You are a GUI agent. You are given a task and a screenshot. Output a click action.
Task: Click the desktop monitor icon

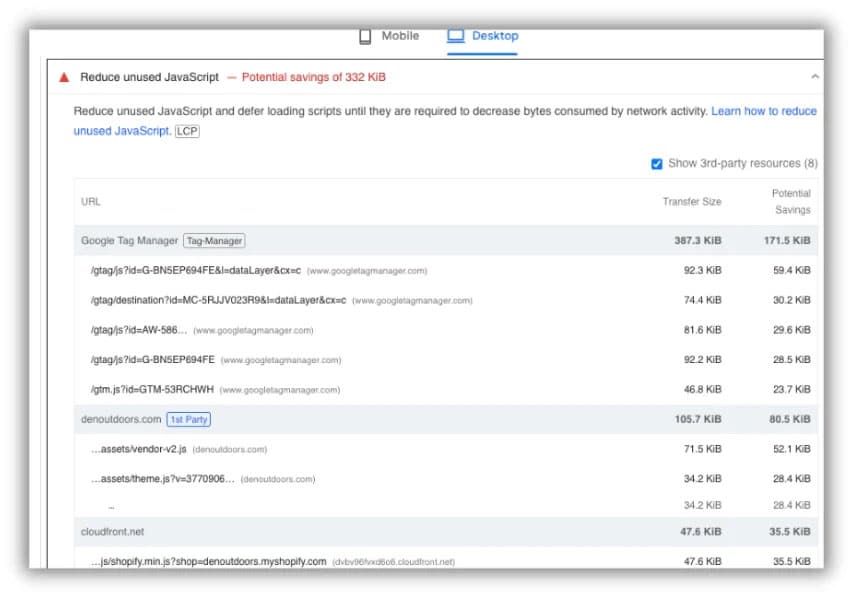[x=456, y=36]
